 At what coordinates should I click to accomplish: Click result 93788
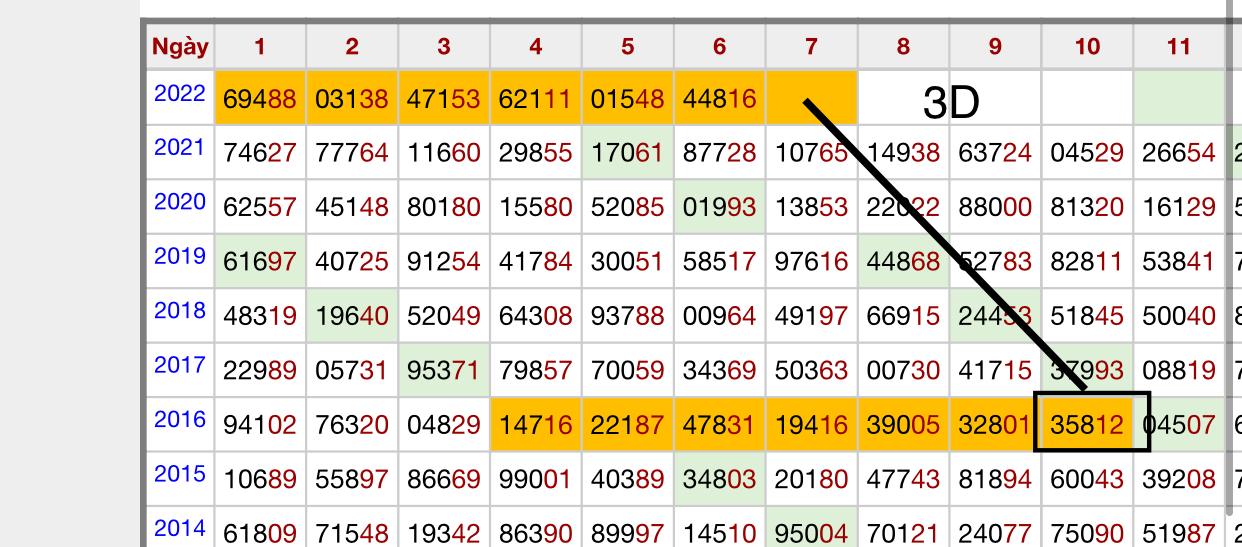628,316
